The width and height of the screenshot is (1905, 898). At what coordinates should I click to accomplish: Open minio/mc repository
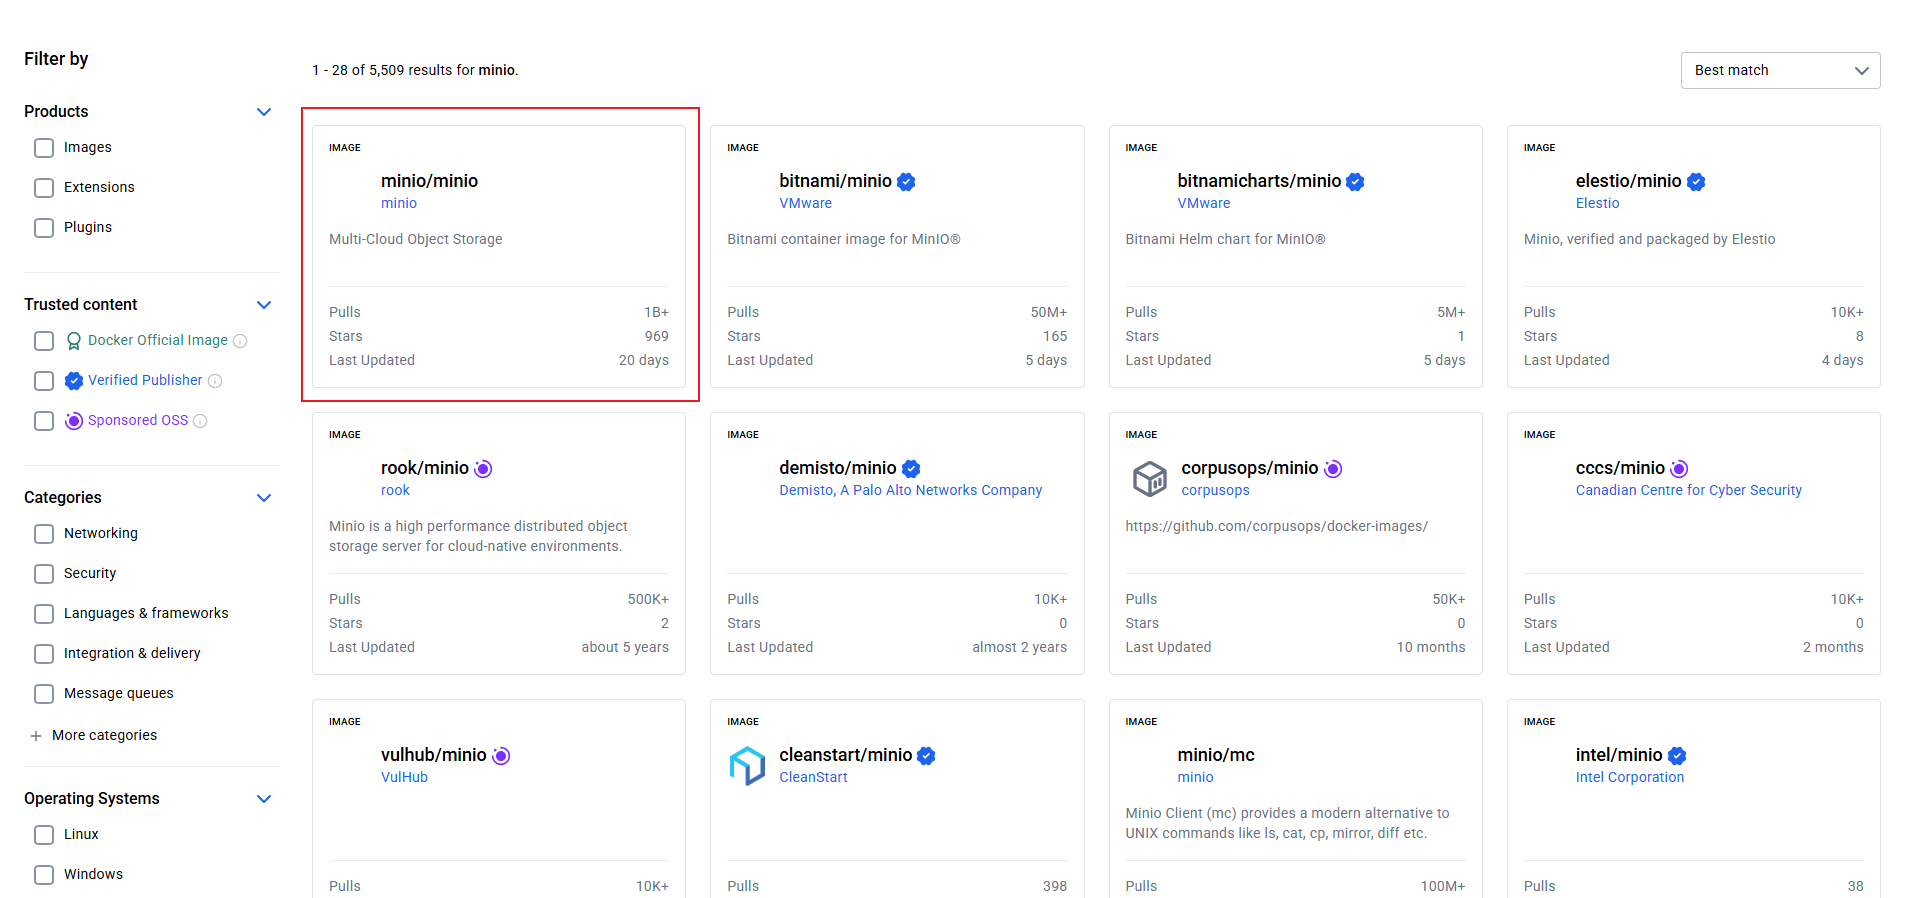coord(1216,755)
